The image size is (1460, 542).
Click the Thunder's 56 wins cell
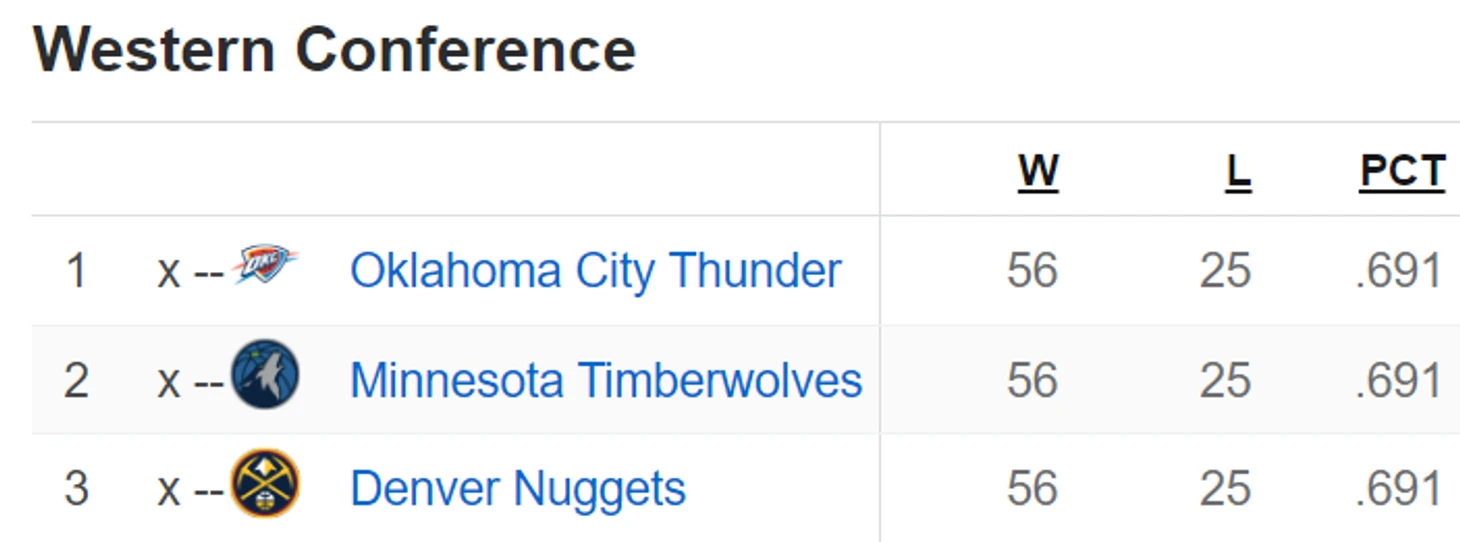point(1032,271)
